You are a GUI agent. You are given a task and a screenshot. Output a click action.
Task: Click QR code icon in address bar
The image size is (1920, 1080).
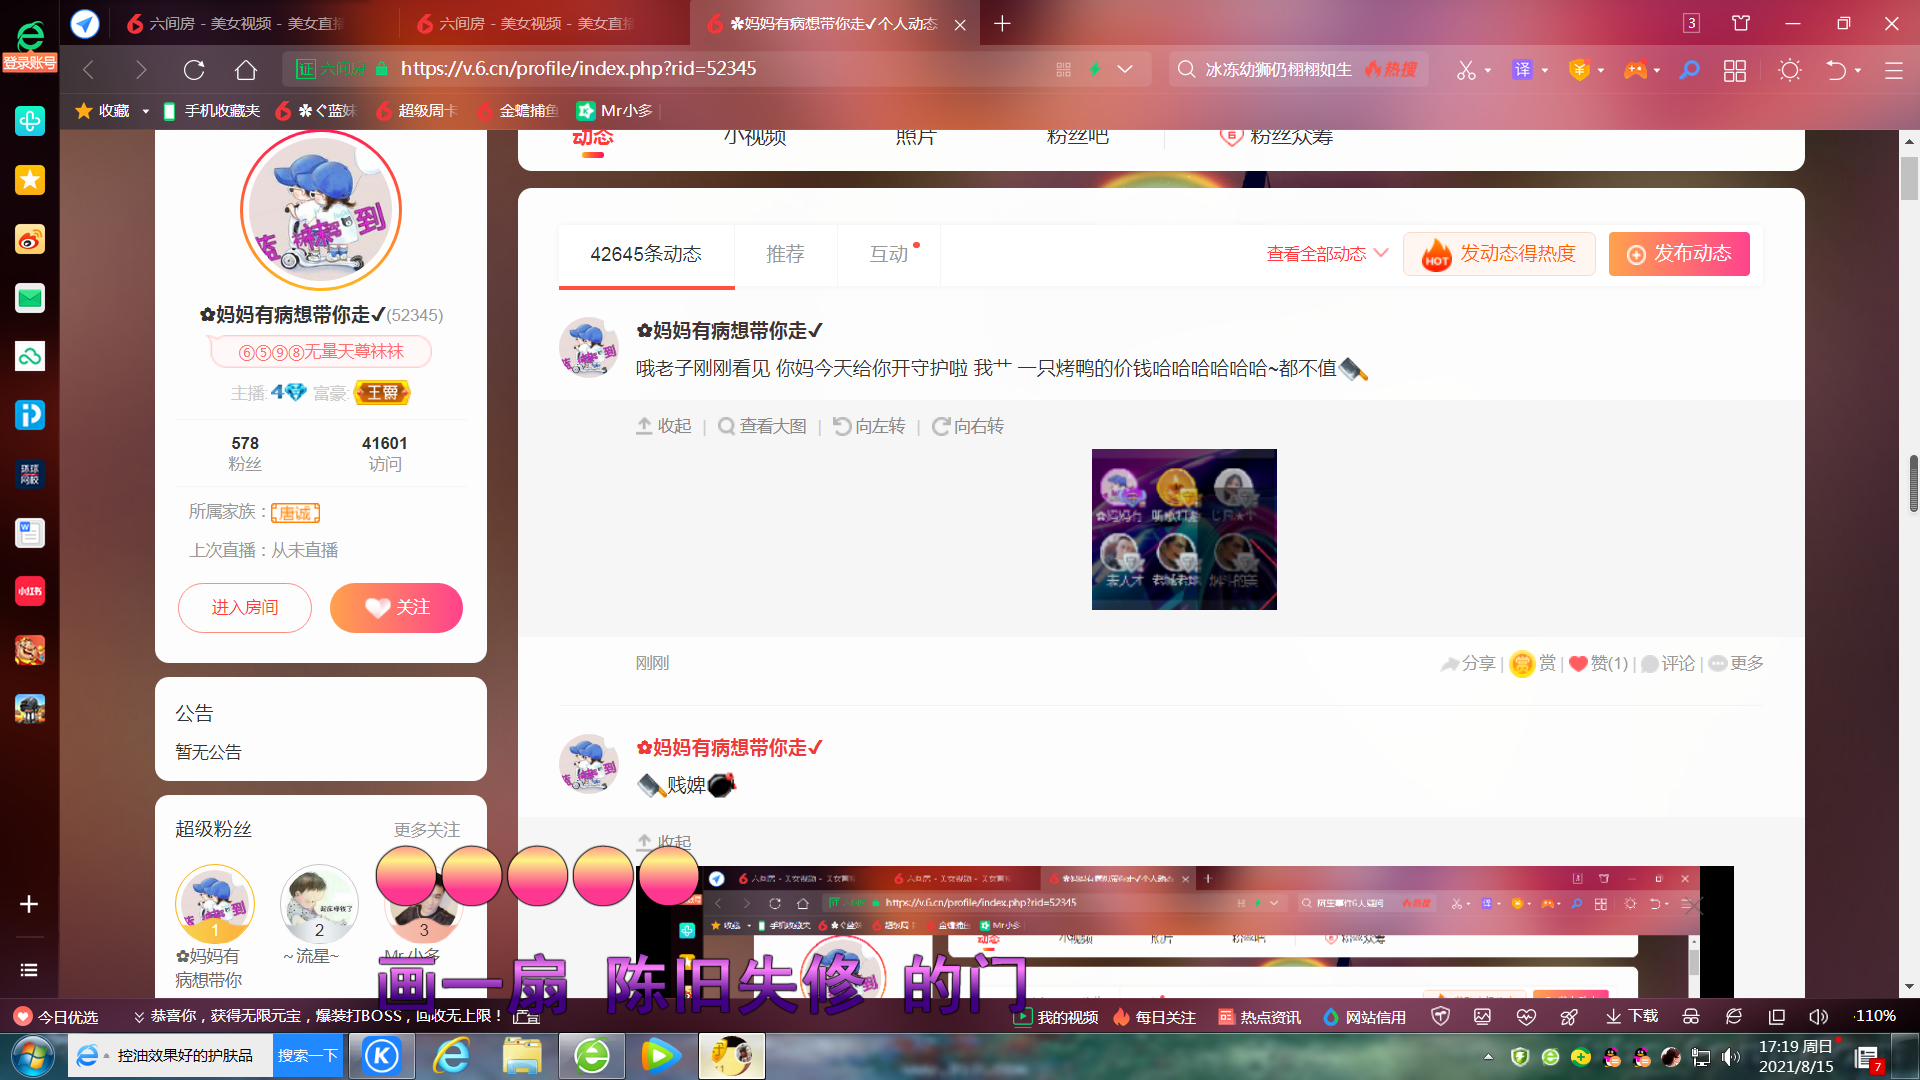click(1063, 69)
